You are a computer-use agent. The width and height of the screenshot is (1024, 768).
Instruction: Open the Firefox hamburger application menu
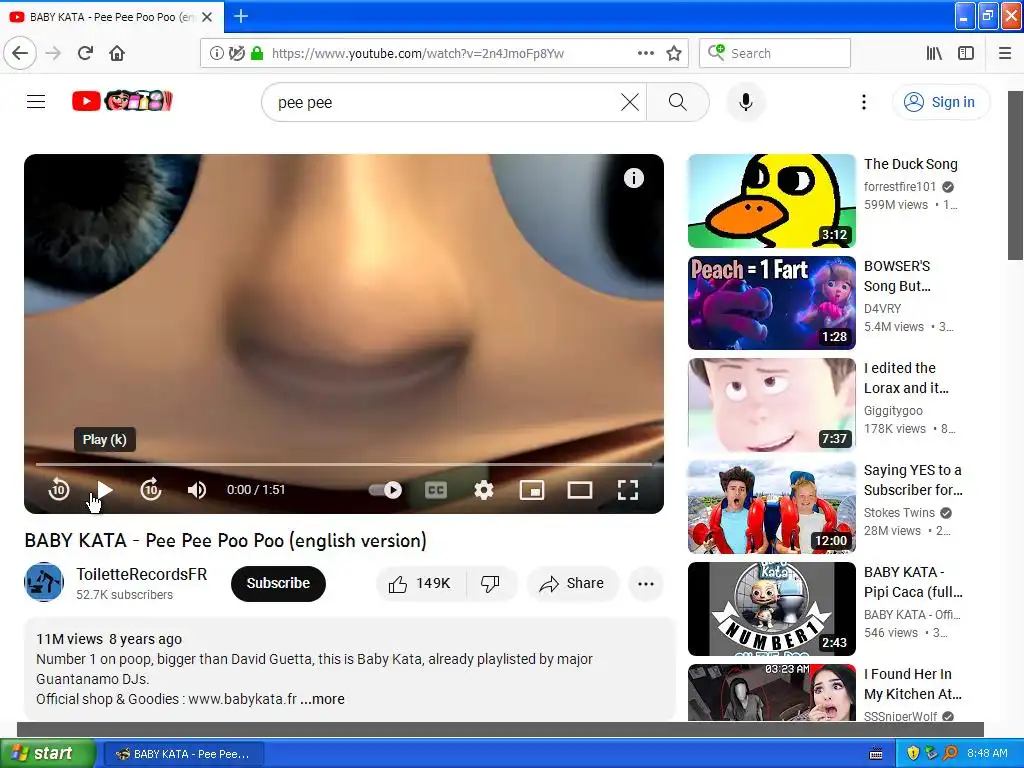pyautogui.click(x=1005, y=54)
